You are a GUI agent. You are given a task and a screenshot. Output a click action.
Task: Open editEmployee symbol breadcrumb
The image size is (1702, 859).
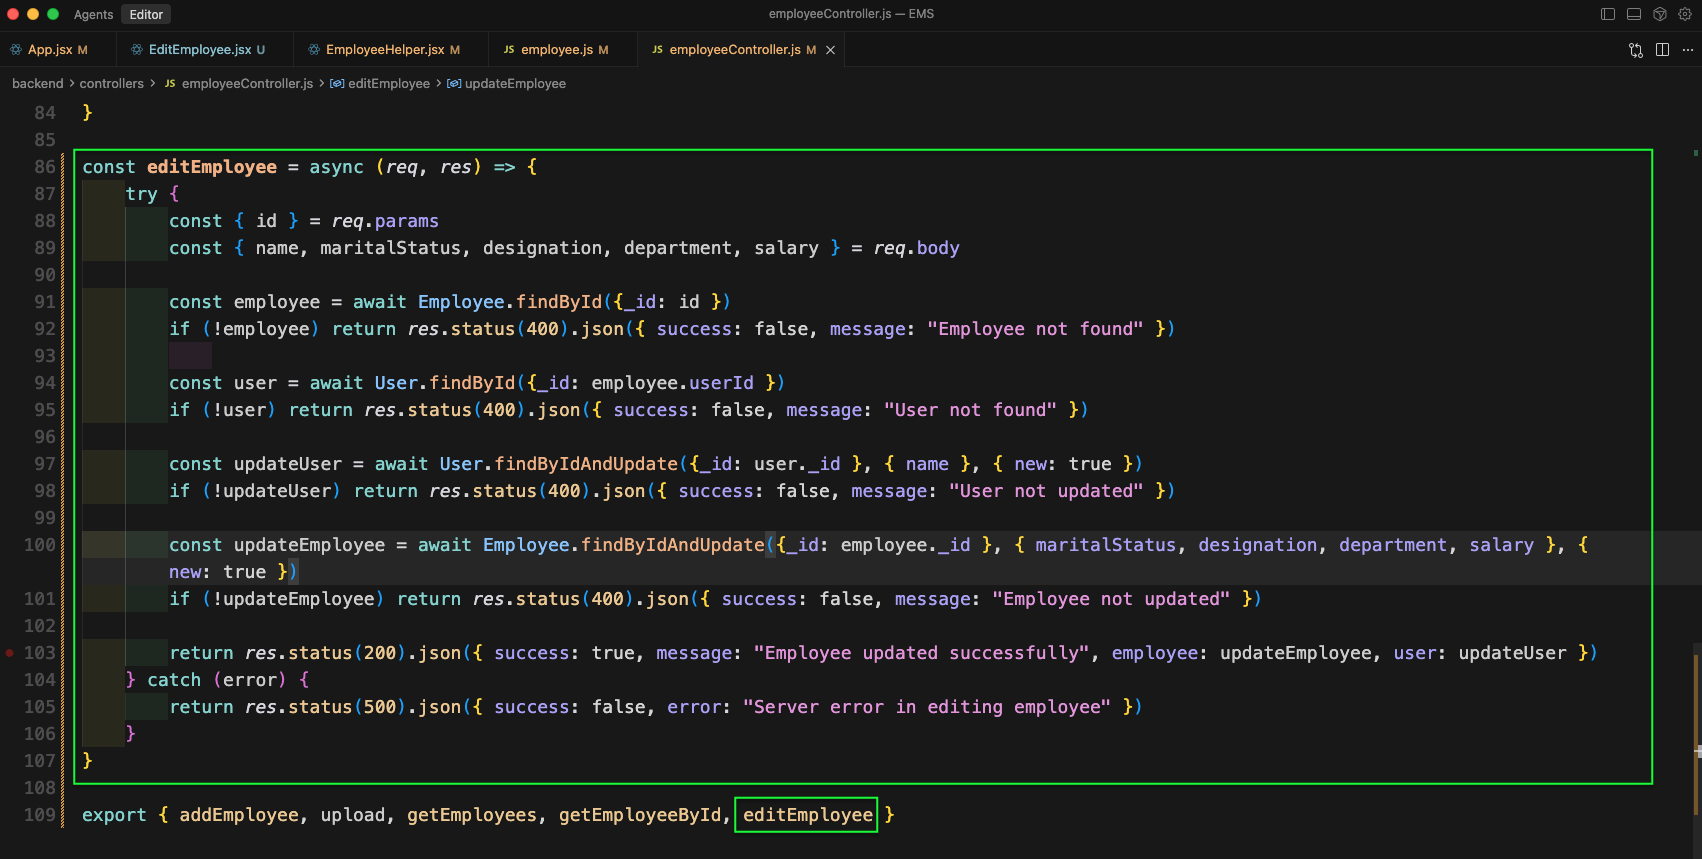click(389, 84)
